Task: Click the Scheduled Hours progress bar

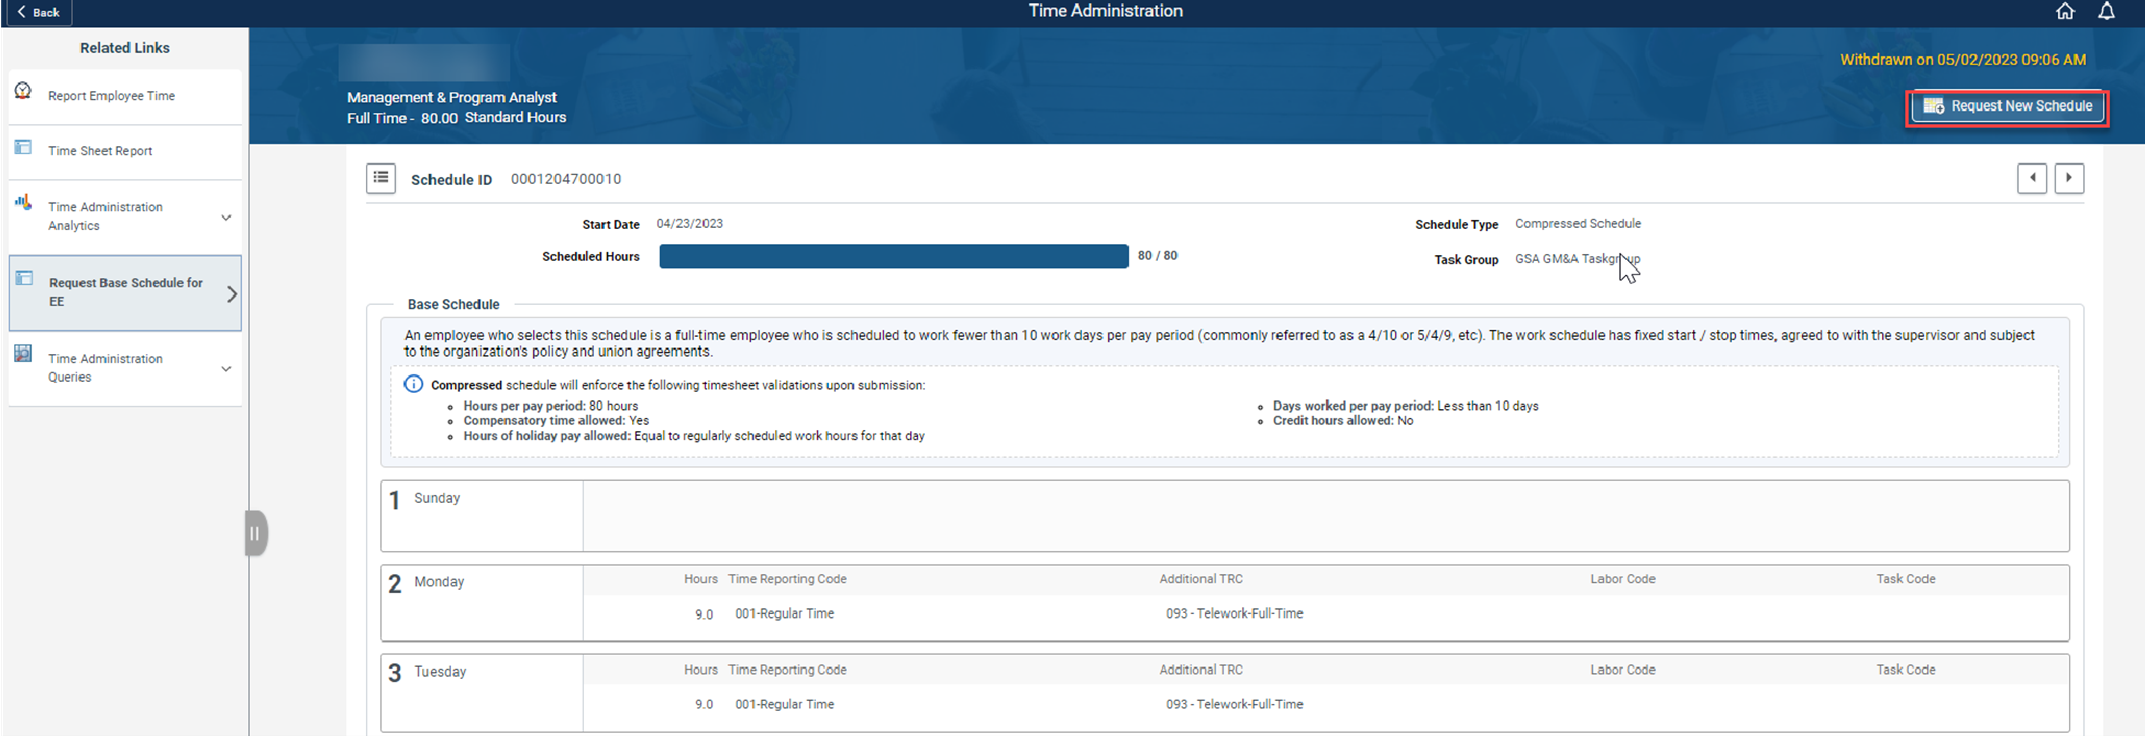Action: [x=894, y=256]
